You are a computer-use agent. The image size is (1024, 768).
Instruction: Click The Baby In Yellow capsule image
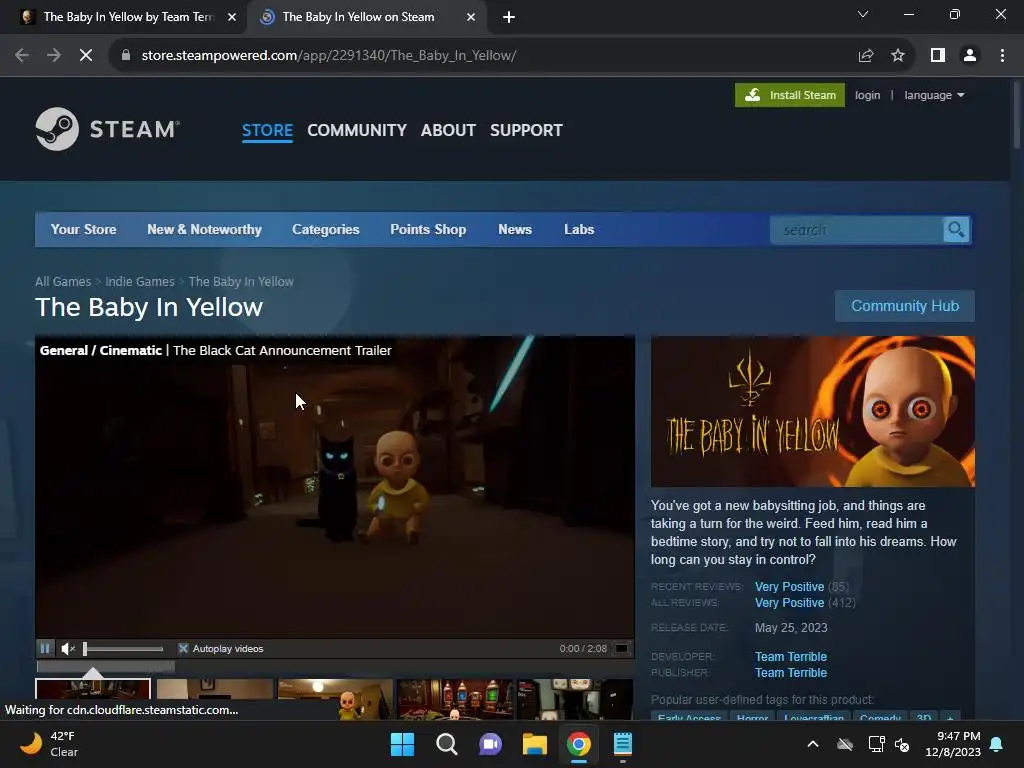812,411
